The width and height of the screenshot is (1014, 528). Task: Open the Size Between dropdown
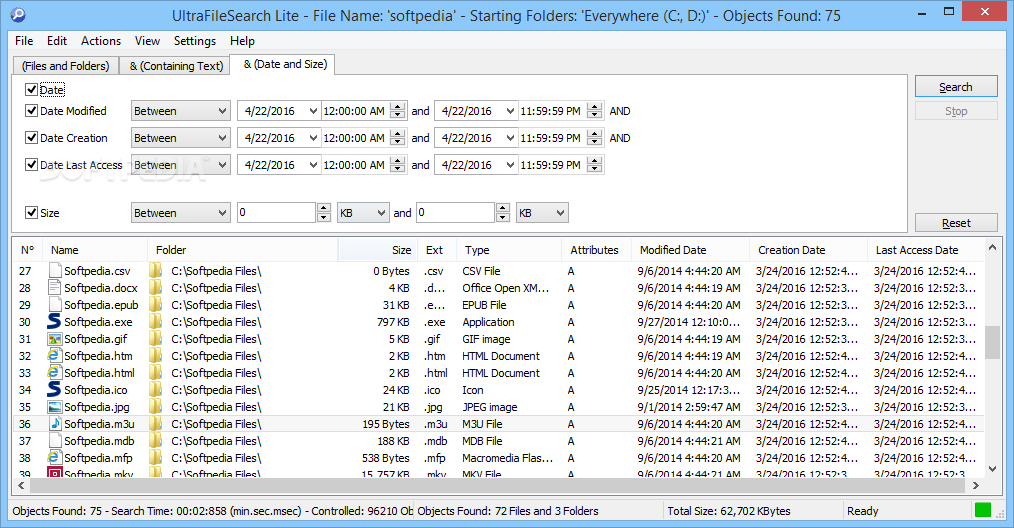pyautogui.click(x=180, y=213)
